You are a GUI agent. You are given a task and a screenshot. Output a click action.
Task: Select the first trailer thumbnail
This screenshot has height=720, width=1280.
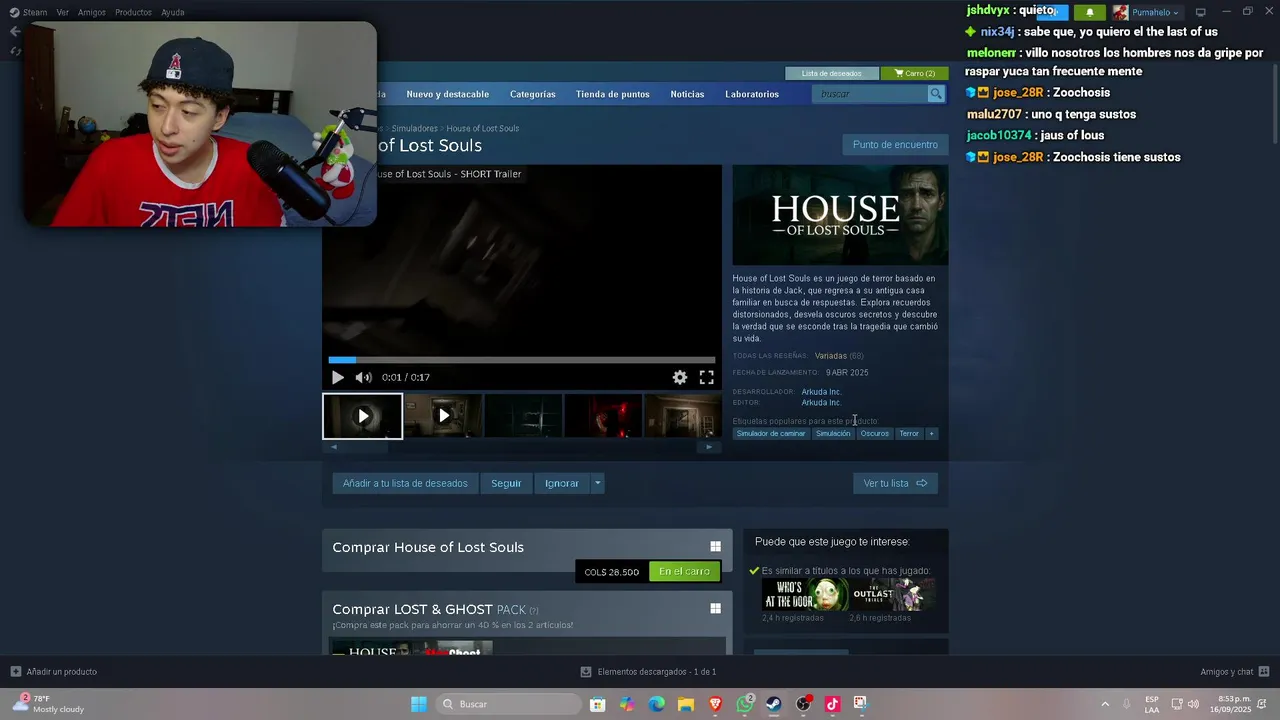[x=362, y=416]
